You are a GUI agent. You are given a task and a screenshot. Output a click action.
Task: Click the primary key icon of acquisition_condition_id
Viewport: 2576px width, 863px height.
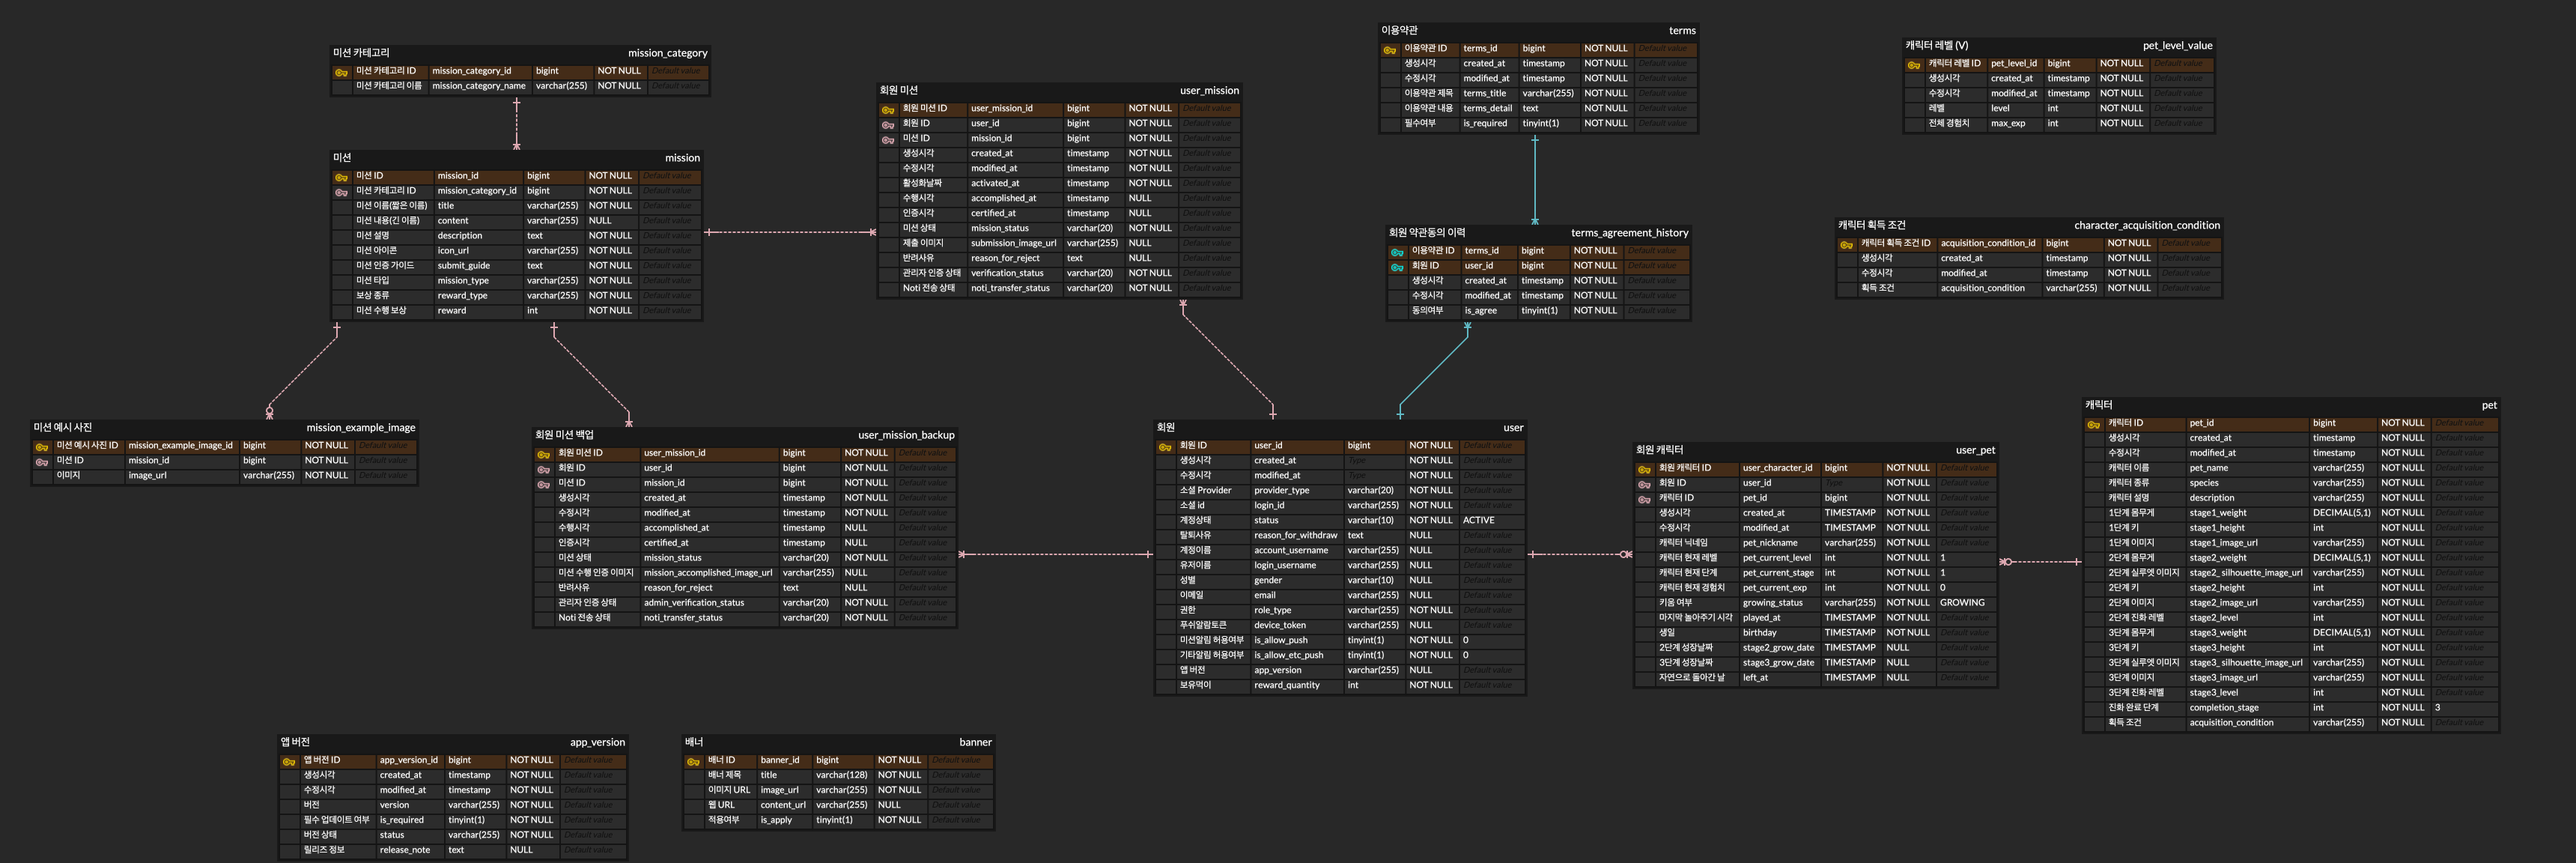(1846, 245)
